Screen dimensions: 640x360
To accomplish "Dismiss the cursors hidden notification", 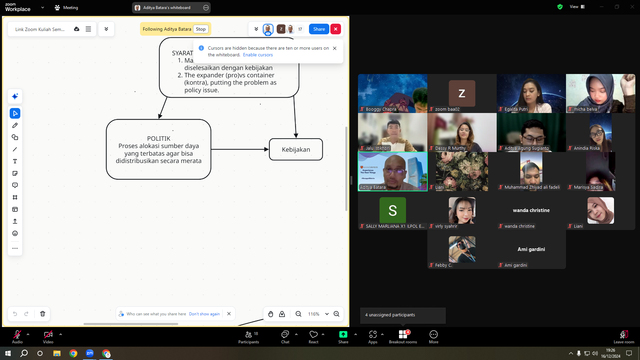I will point(335,48).
